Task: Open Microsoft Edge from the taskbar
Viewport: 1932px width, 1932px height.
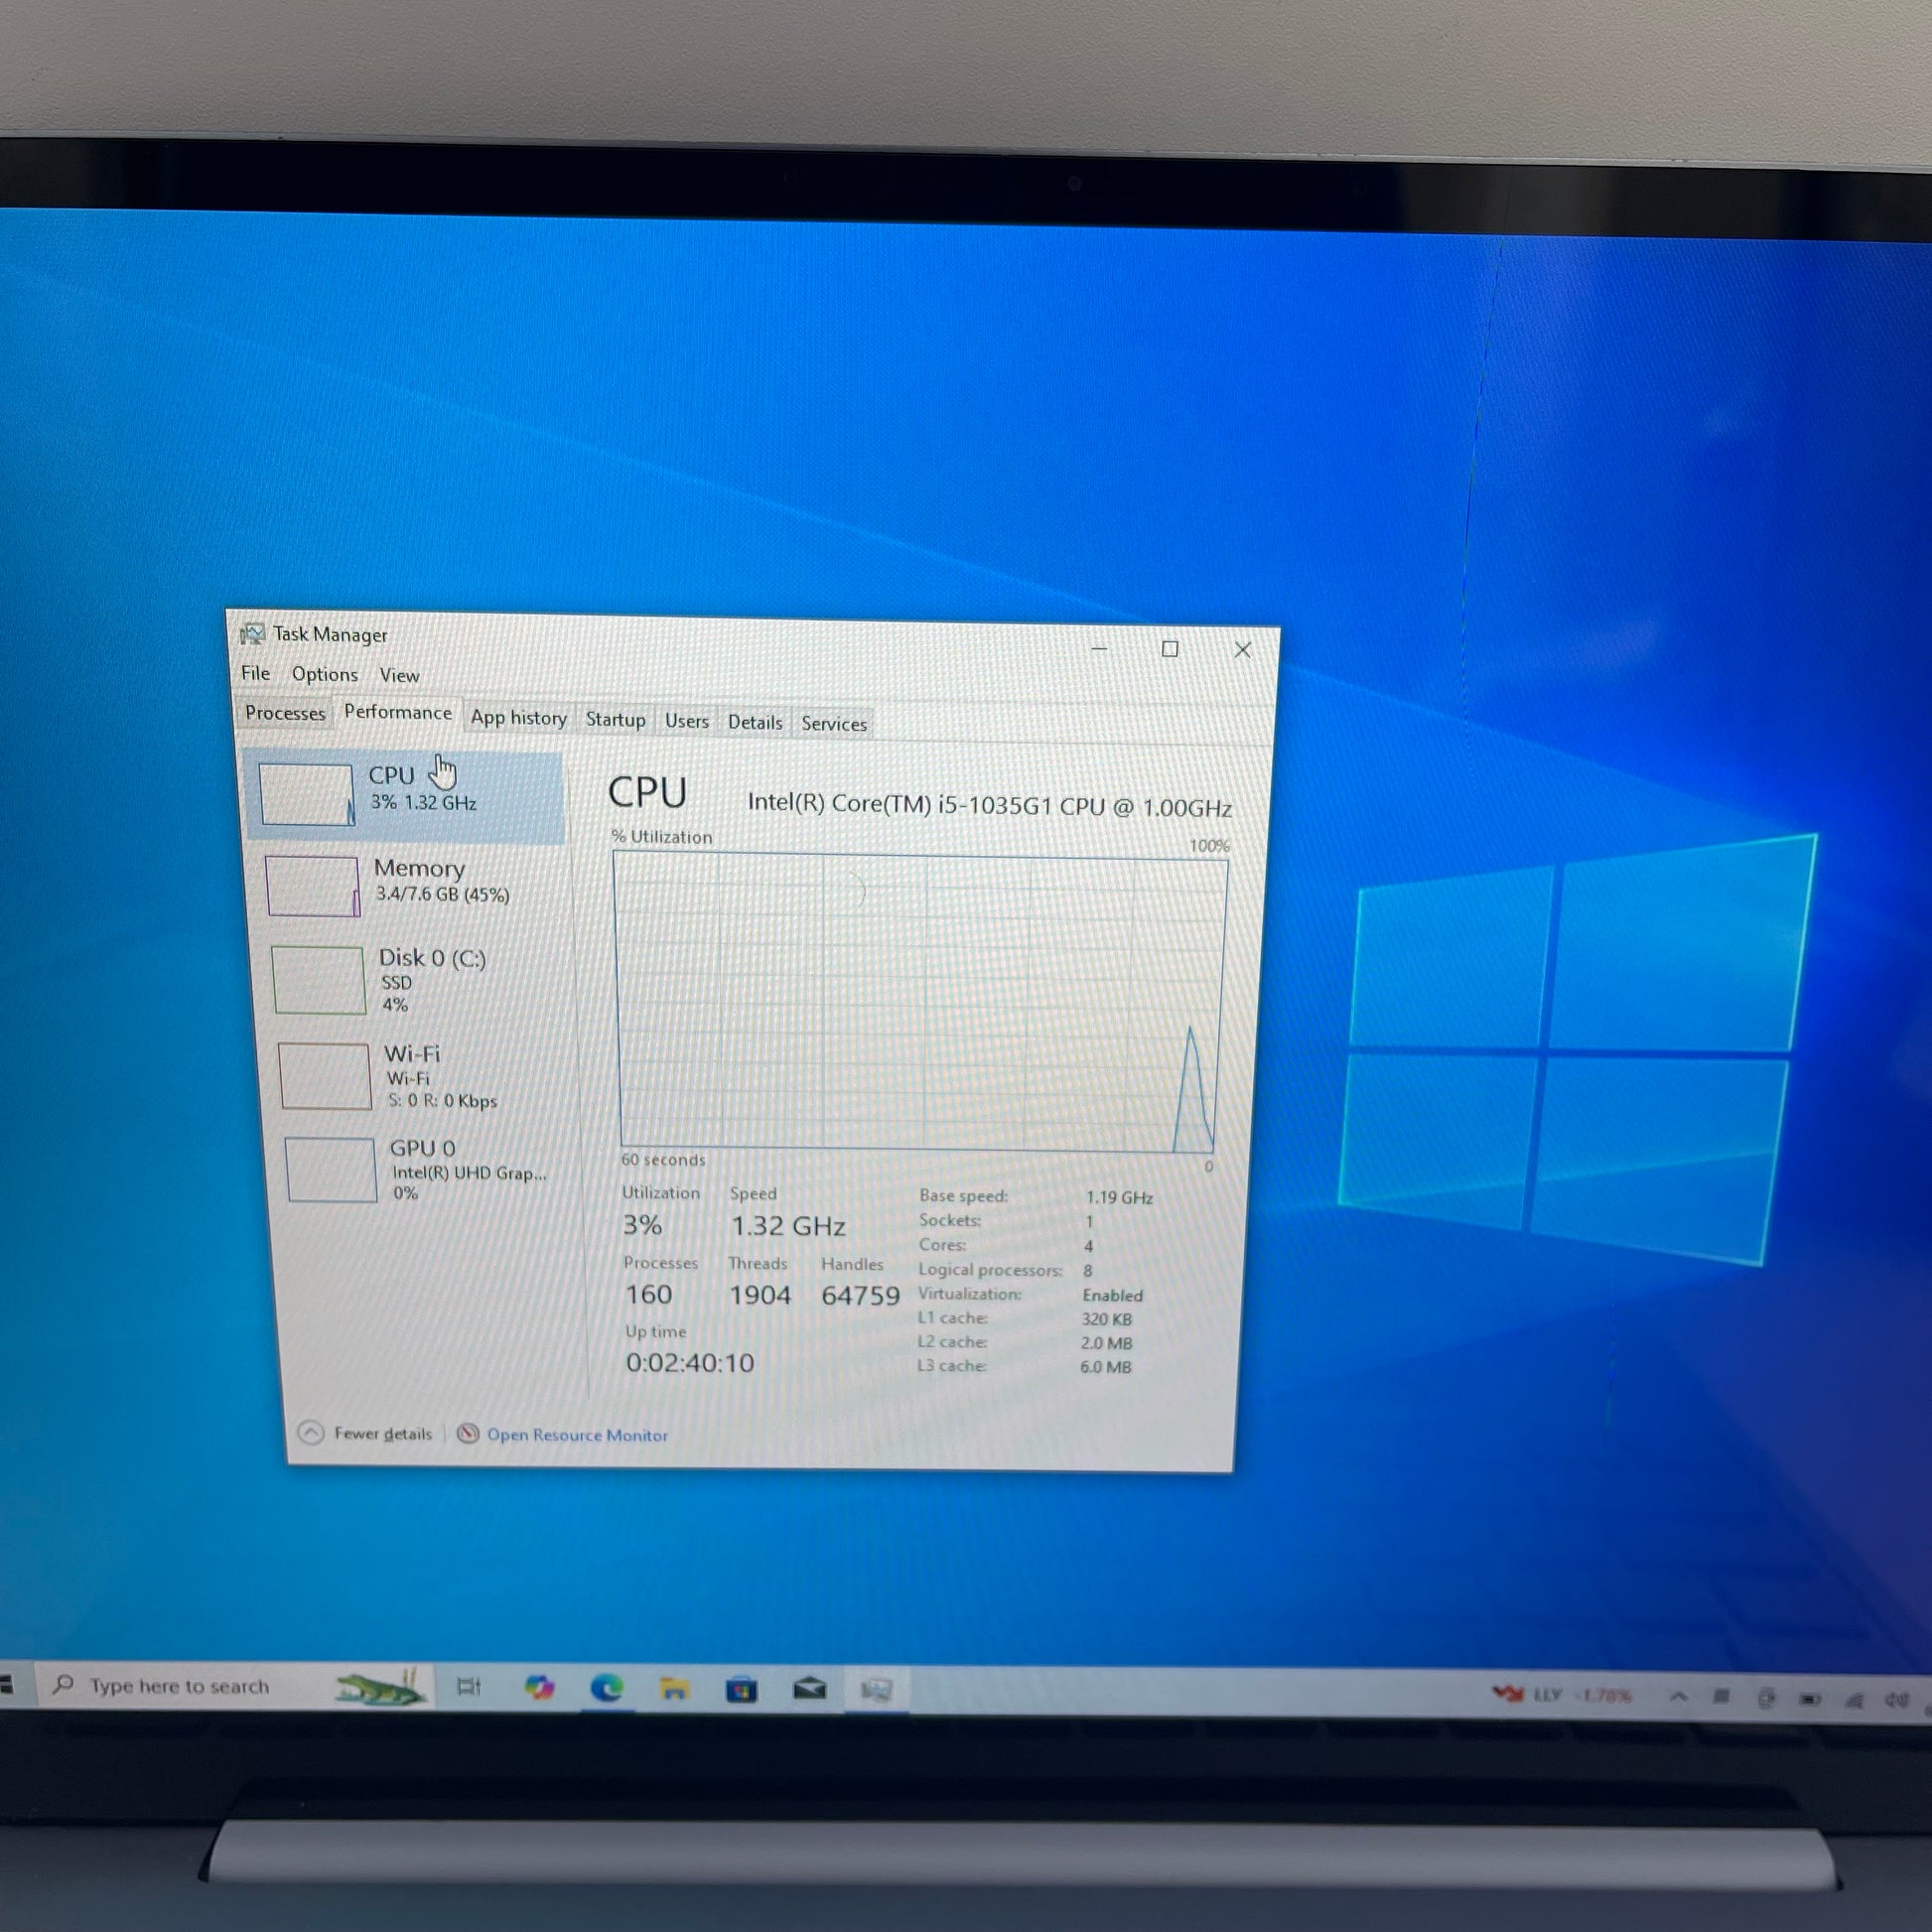Action: [607, 1689]
